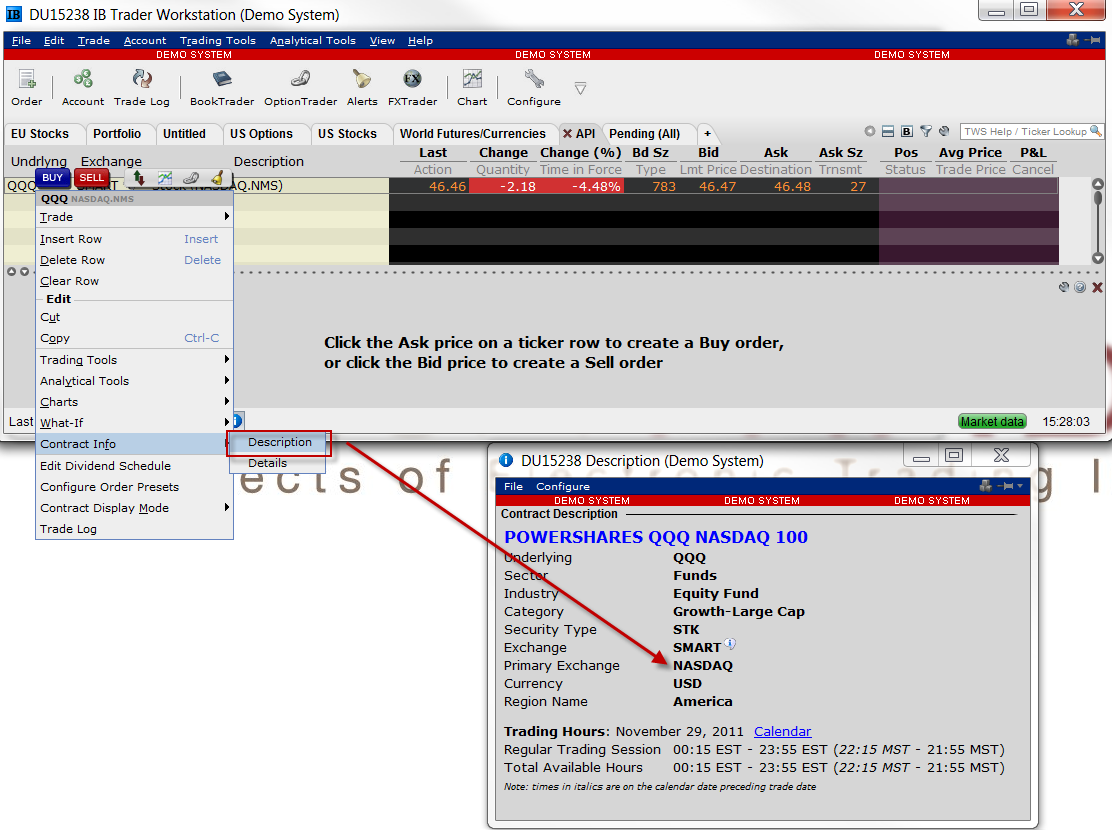Expand the Charts submenu

(134, 402)
